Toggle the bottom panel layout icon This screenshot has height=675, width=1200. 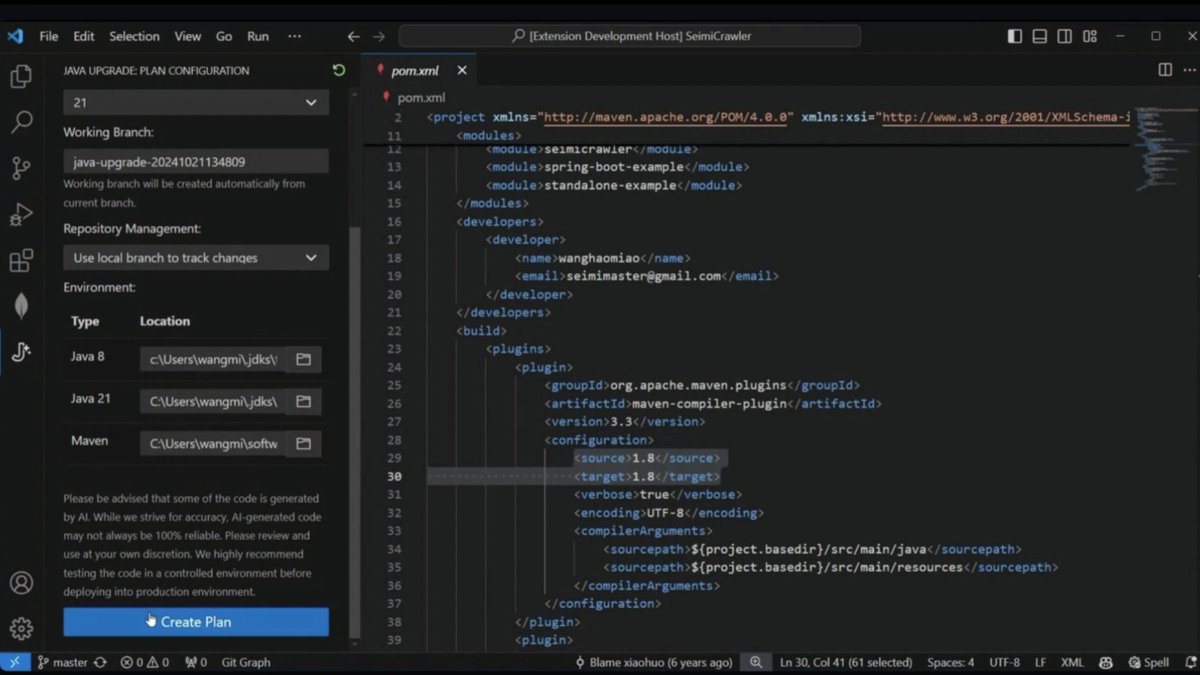pos(1040,36)
